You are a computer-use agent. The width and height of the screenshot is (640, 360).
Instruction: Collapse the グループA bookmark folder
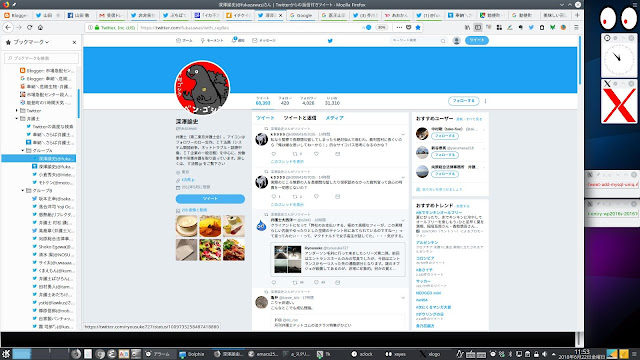(23, 151)
